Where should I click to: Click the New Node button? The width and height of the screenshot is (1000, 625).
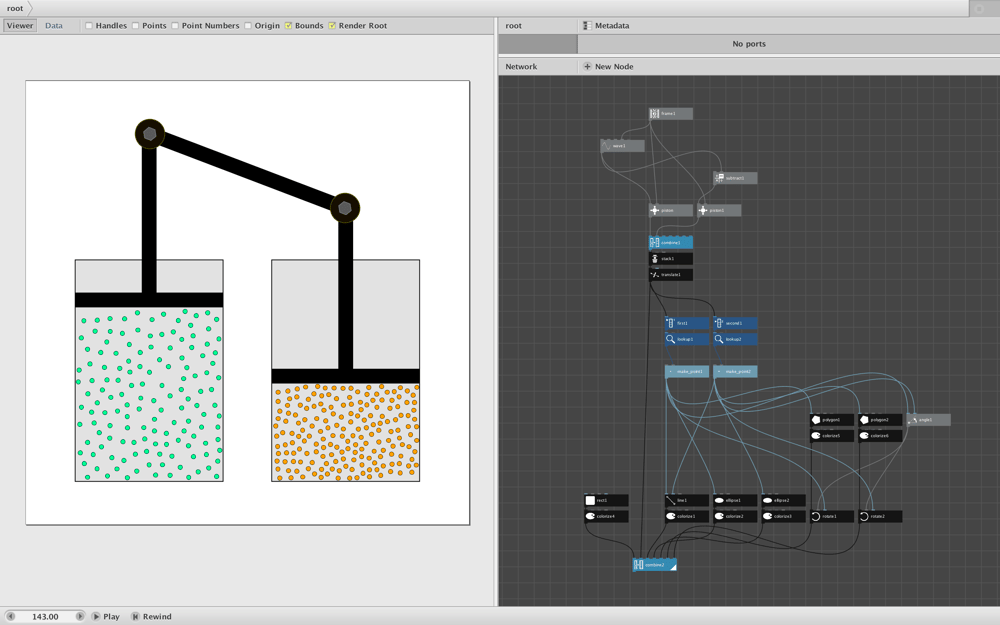(608, 66)
